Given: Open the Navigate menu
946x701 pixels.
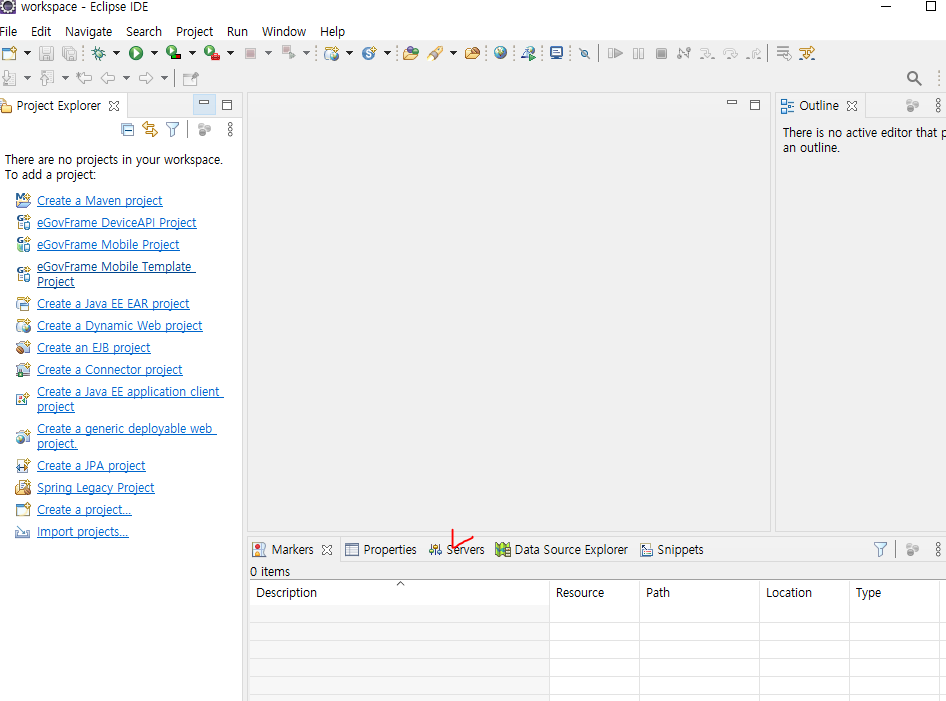Looking at the screenshot, I should click(x=89, y=31).
